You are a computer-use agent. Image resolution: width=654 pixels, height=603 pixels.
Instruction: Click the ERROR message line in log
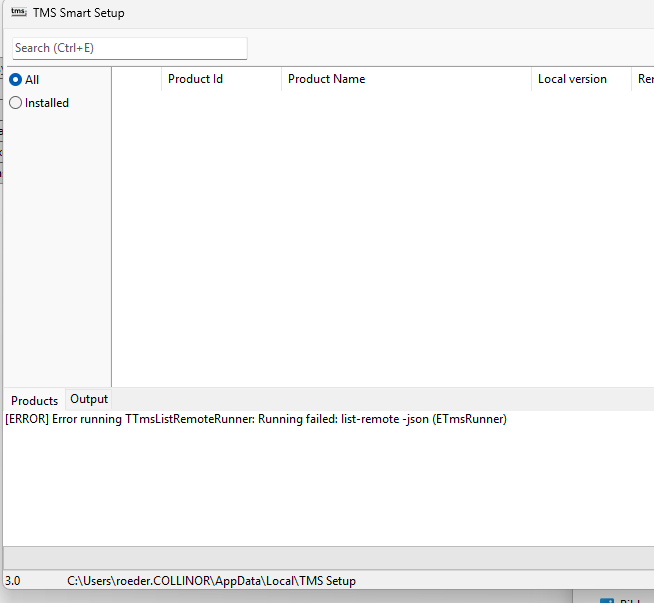pyautogui.click(x=256, y=419)
